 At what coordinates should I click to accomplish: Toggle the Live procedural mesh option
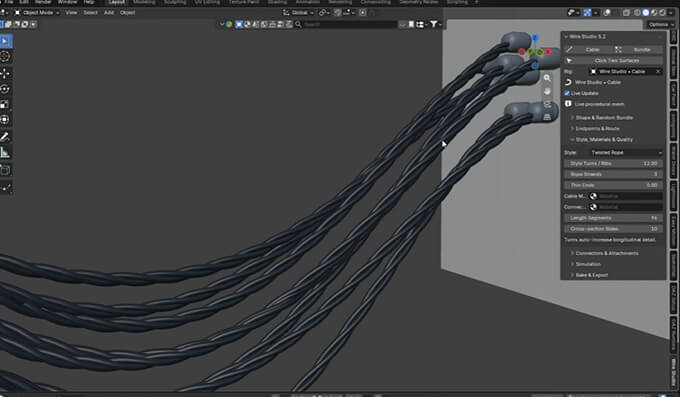pyautogui.click(x=568, y=104)
